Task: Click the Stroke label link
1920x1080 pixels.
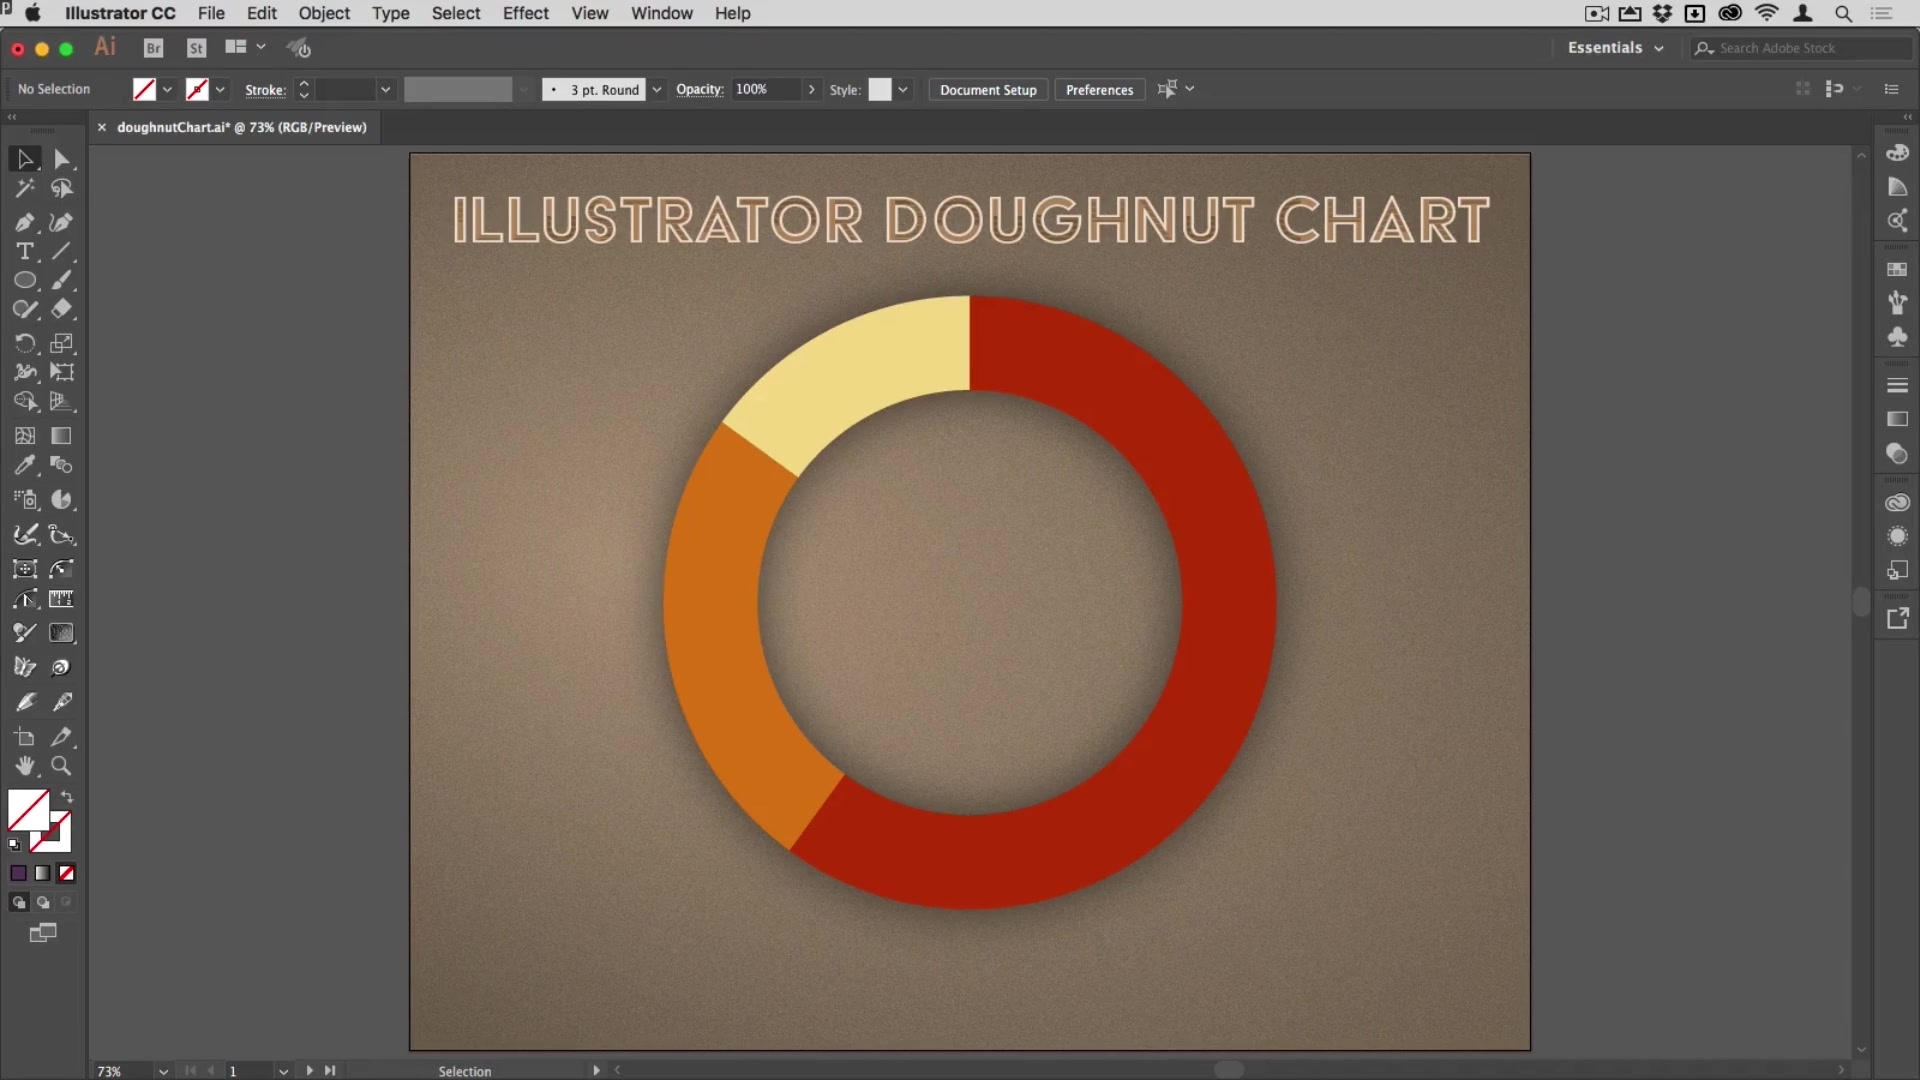Action: 265,90
